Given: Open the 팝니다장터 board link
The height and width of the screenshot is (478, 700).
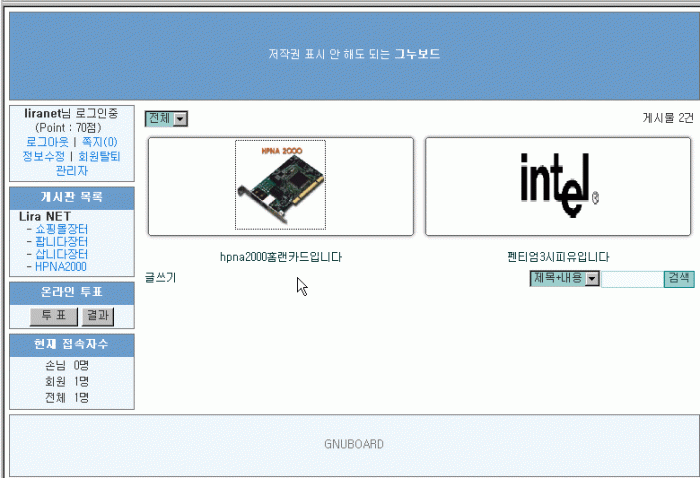Looking at the screenshot, I should pos(62,241).
